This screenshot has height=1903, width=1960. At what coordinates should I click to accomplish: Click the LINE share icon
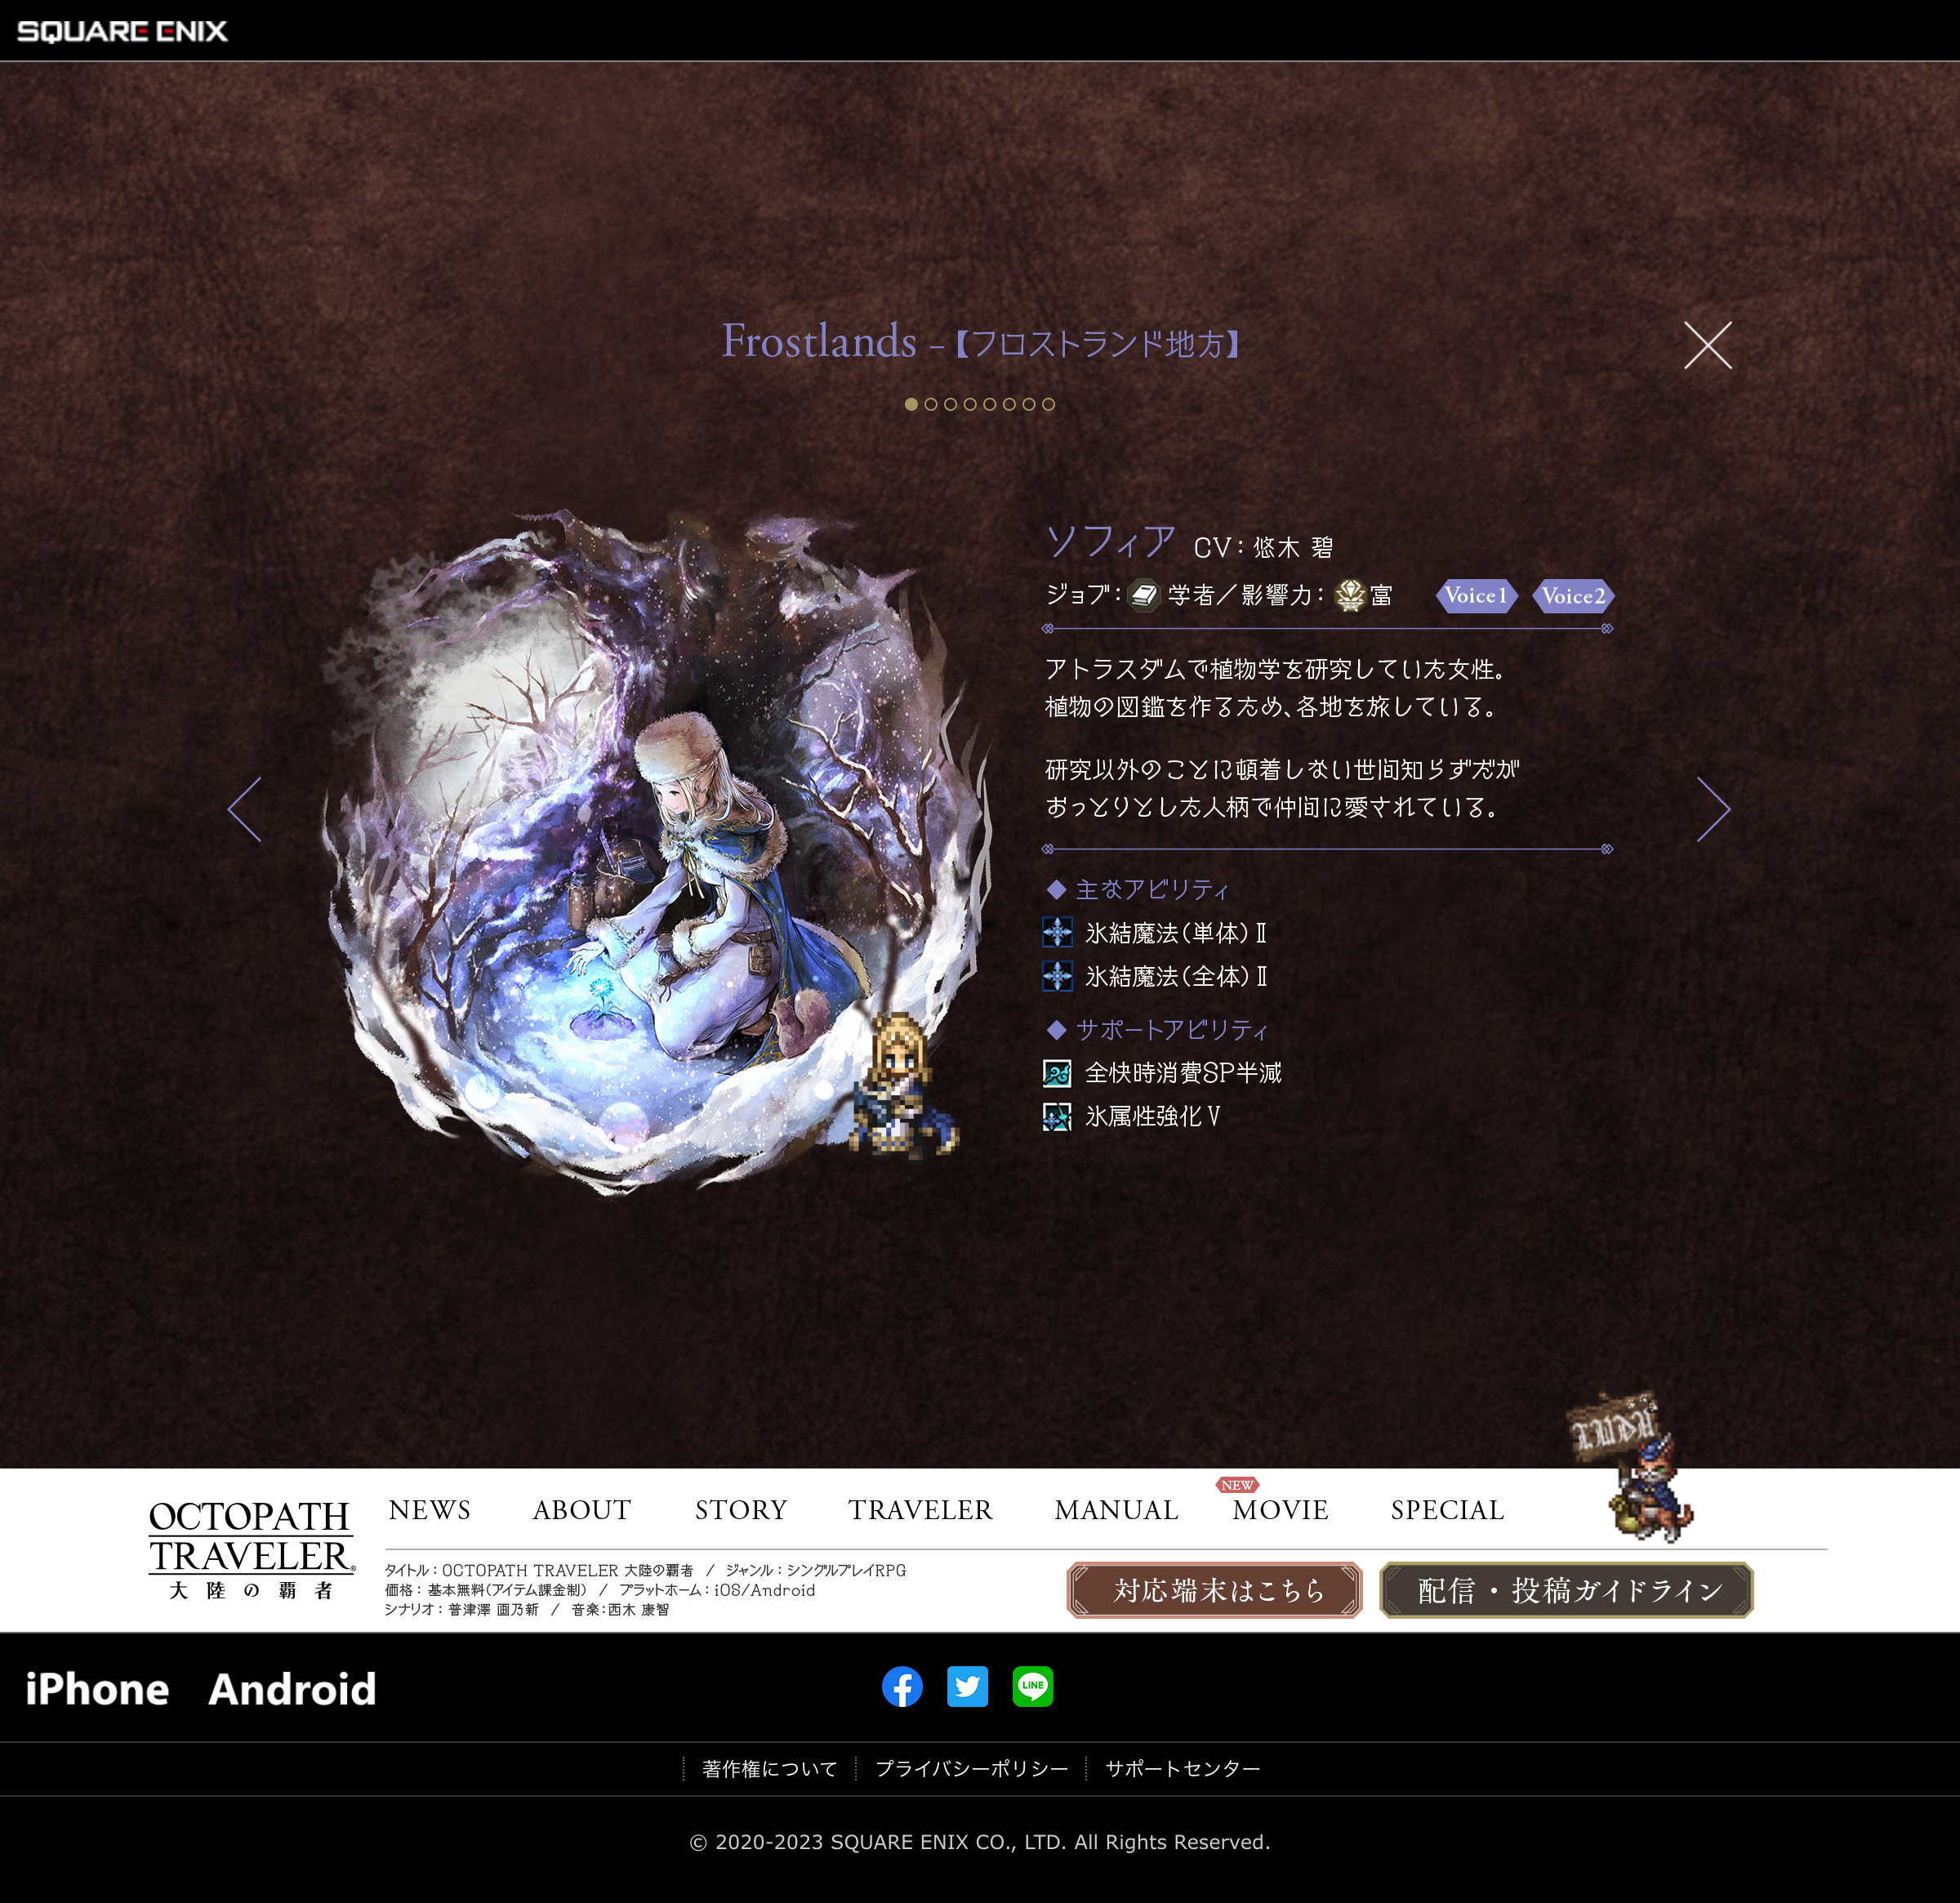(1032, 1687)
